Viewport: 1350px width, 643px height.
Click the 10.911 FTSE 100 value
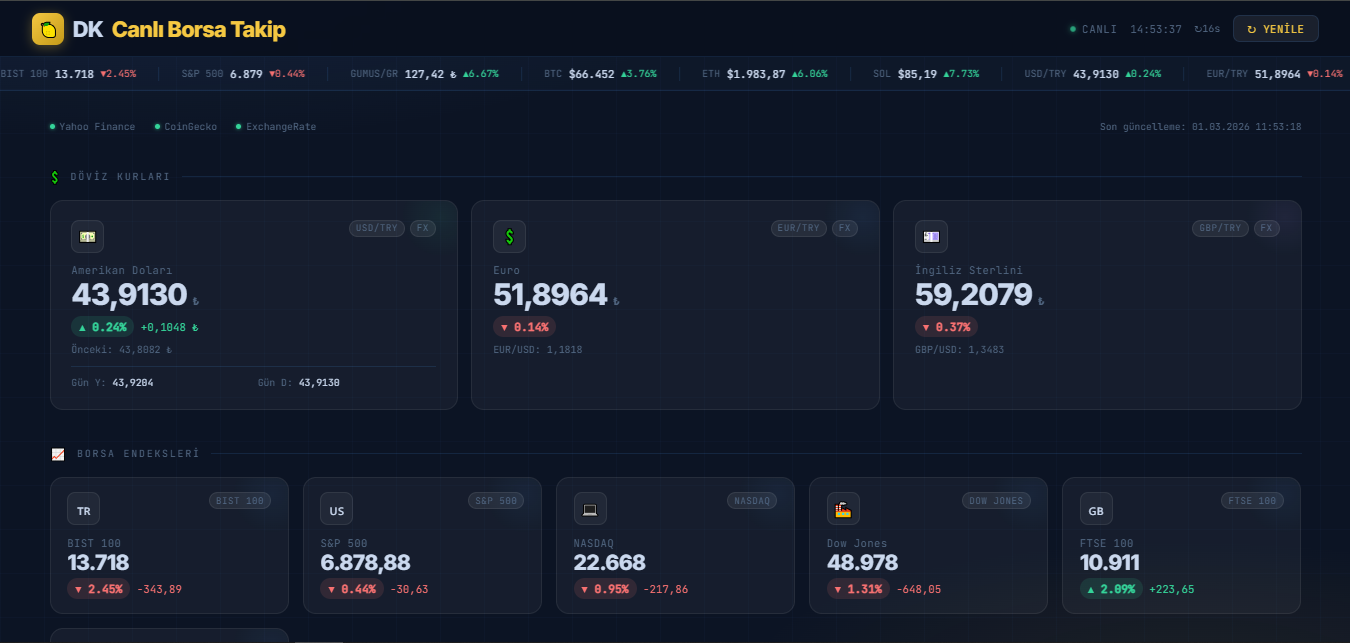pyautogui.click(x=1110, y=563)
